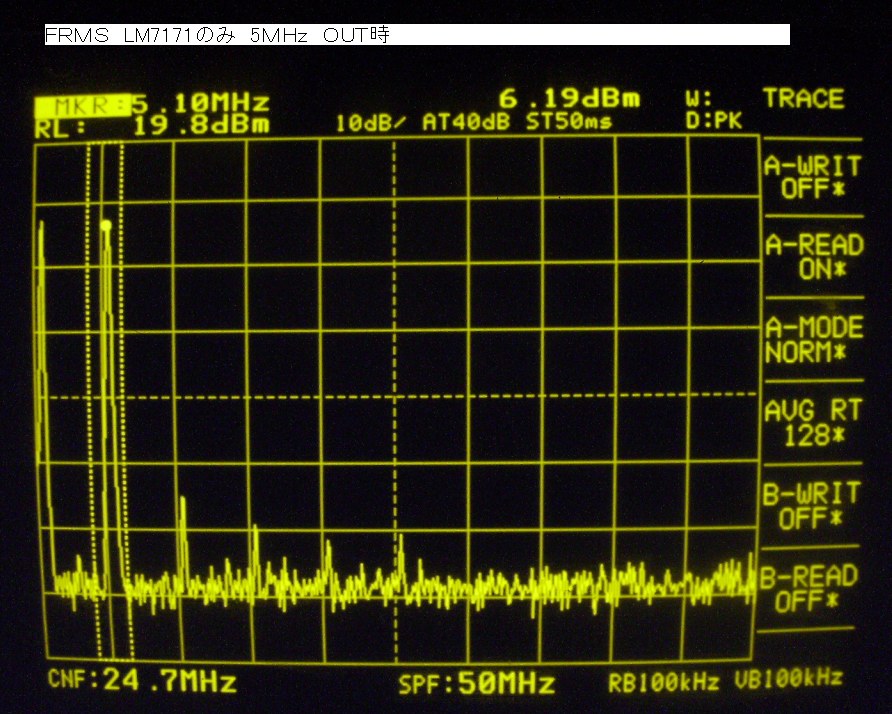Toggle the A-WRIT OFF softkey

pos(812,177)
